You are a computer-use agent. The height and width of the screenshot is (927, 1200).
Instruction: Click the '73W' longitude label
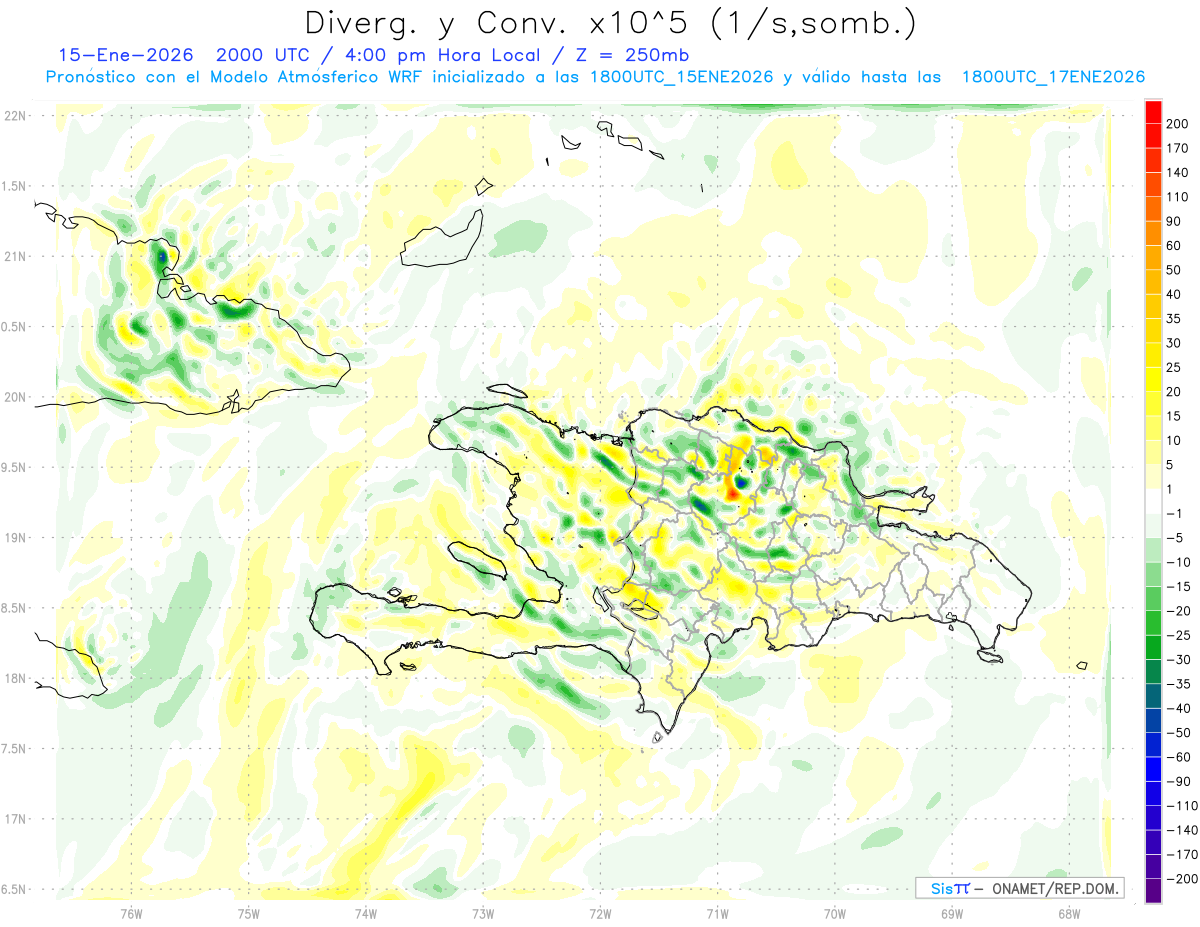(x=483, y=913)
